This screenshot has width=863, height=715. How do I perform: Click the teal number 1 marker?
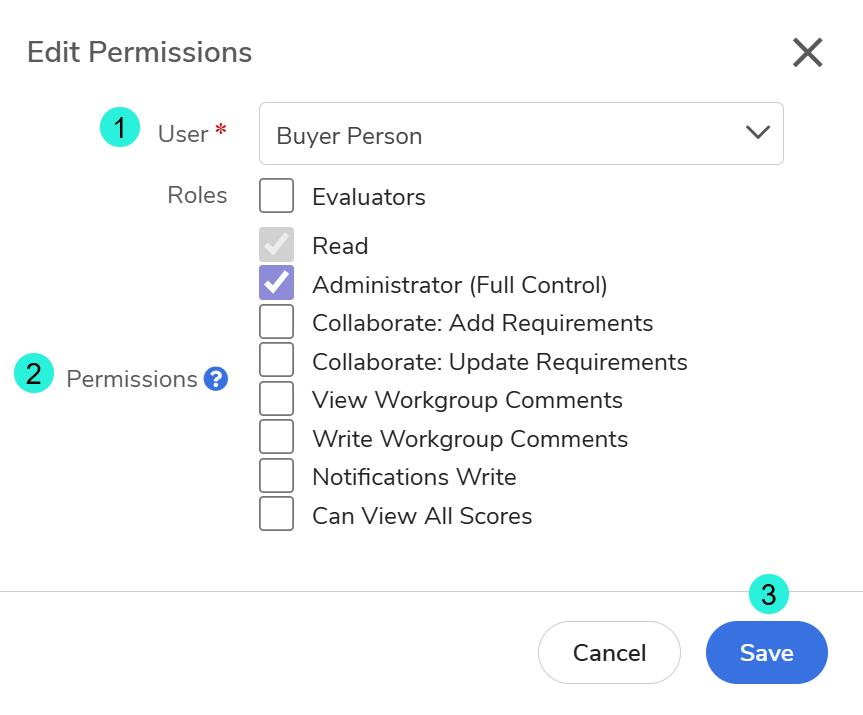click(x=120, y=128)
